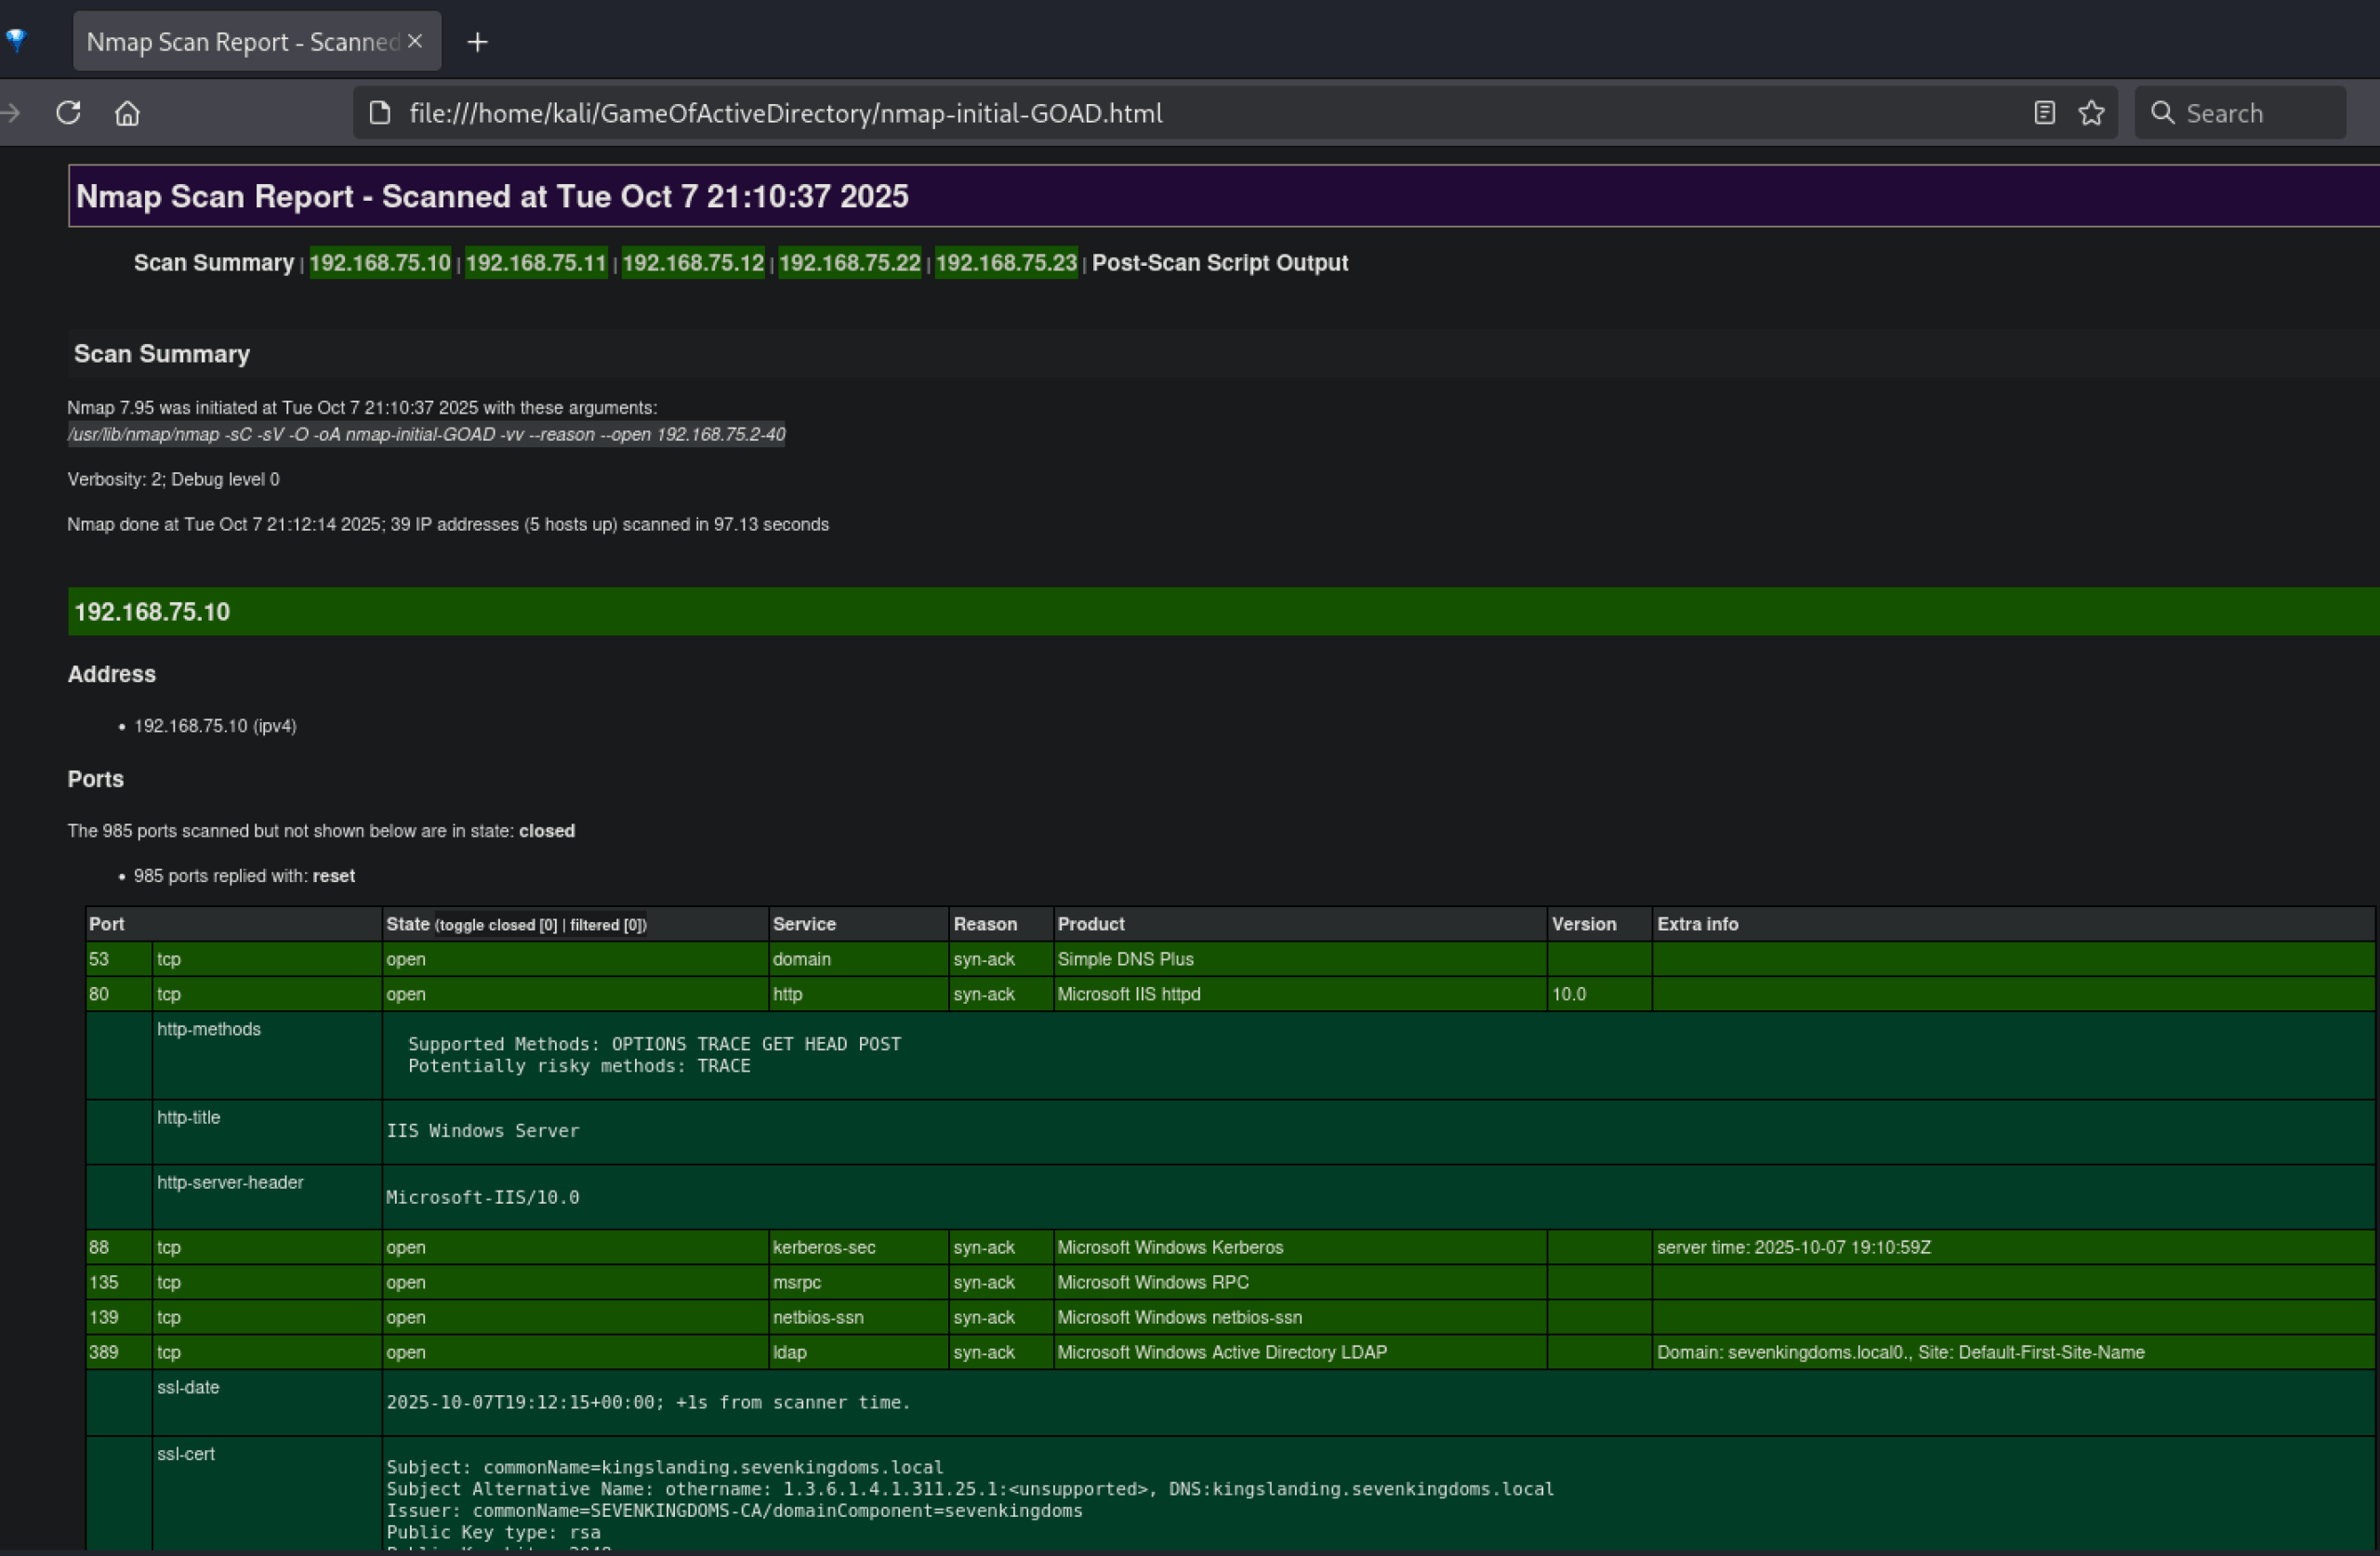Open Post-Scan Script Output link
Viewport: 2380px width, 1556px height.
(x=1219, y=263)
